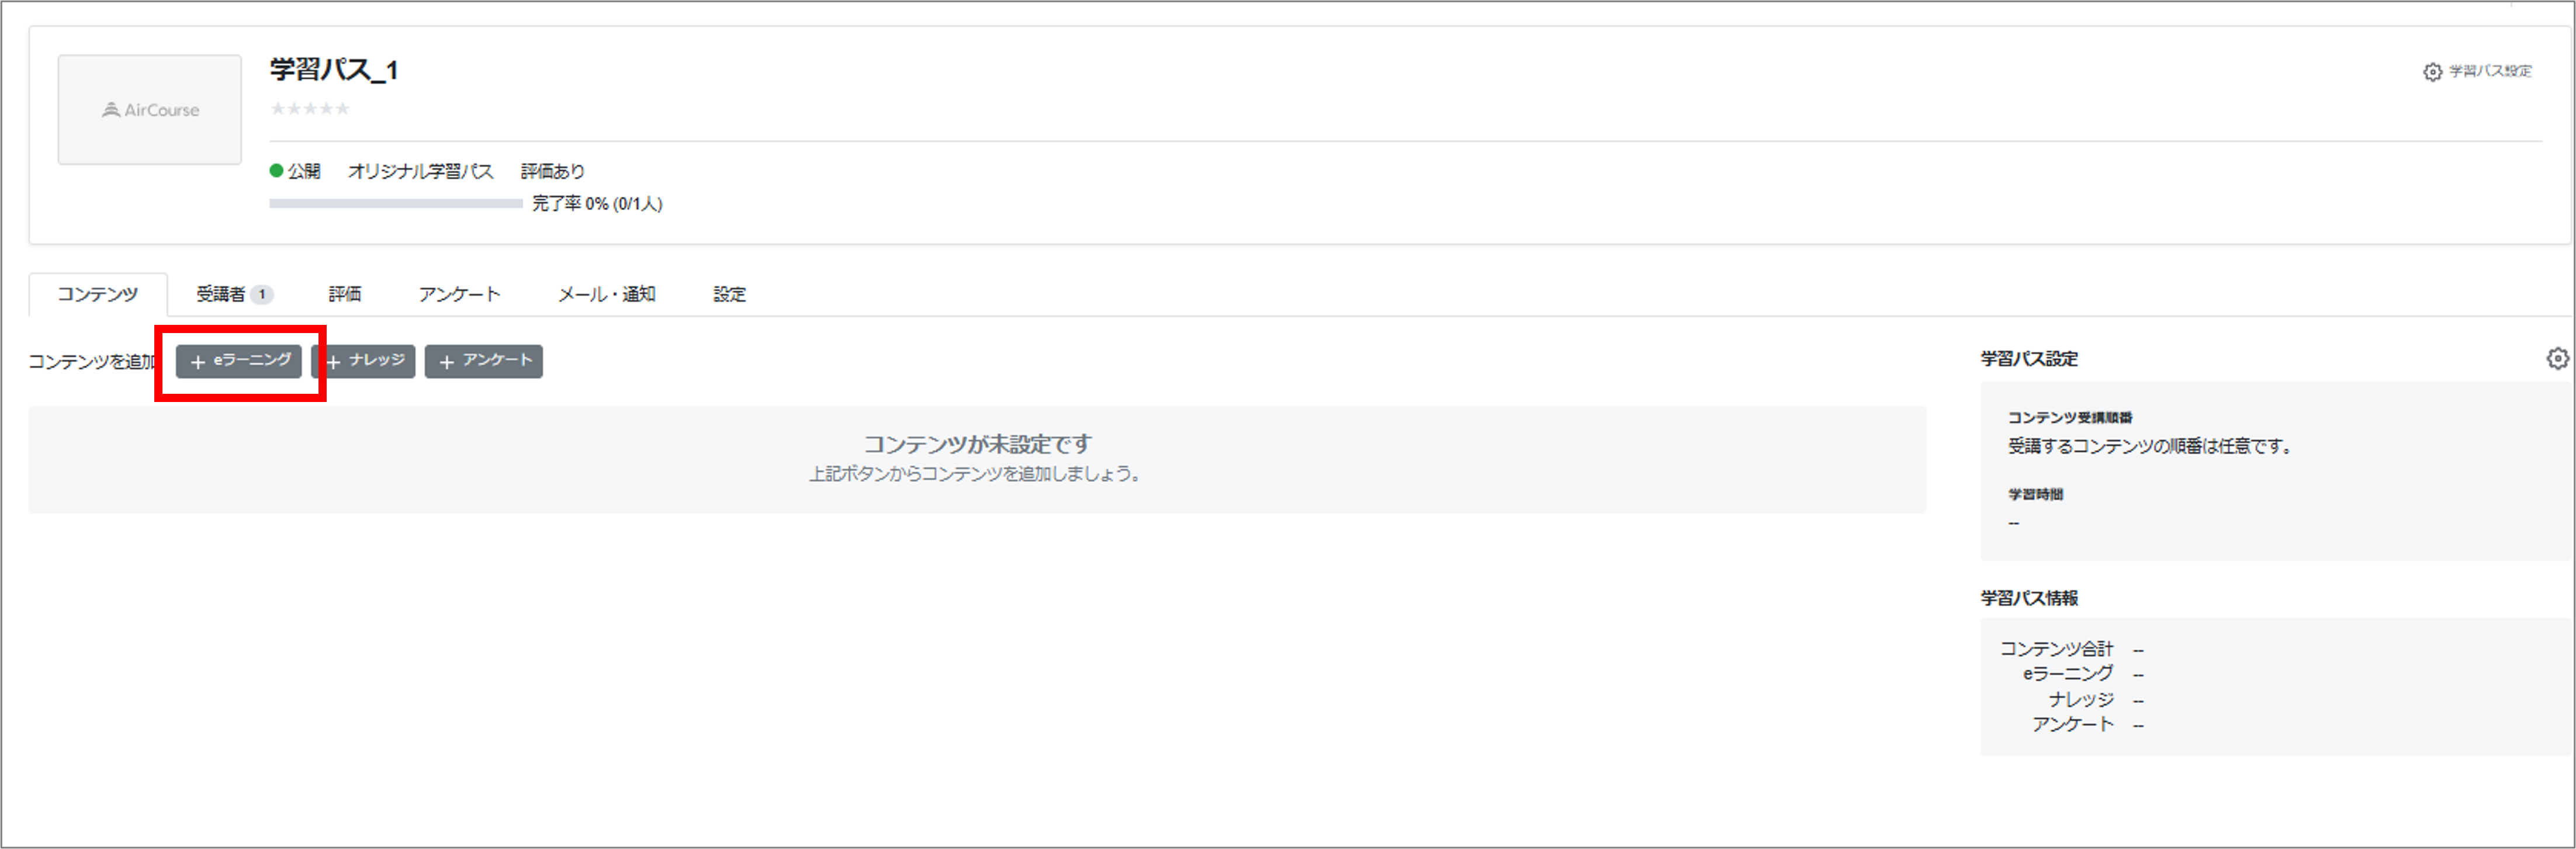Click the オリジナル学習パス label

420,171
